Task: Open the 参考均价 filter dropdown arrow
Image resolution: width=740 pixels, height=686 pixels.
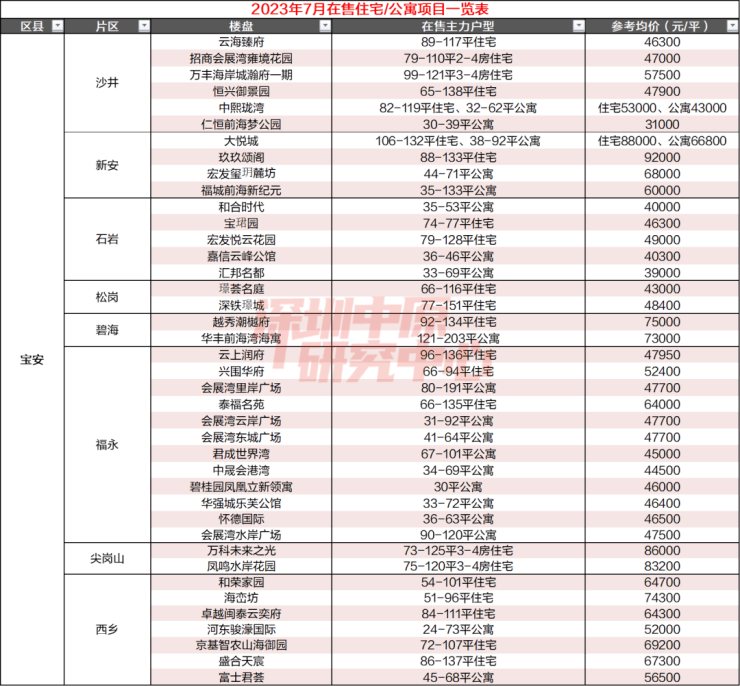Action: [733, 26]
